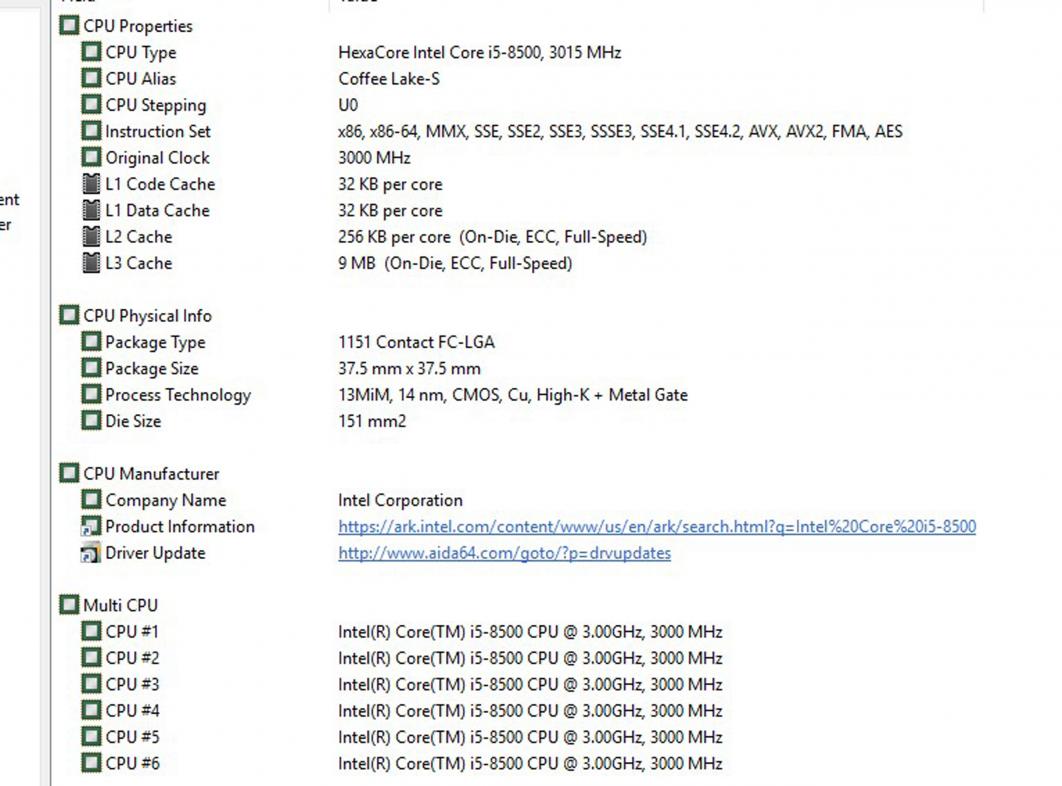Click the CPU #1 row icon
Viewport: 1062px width, 786px height.
click(x=91, y=631)
